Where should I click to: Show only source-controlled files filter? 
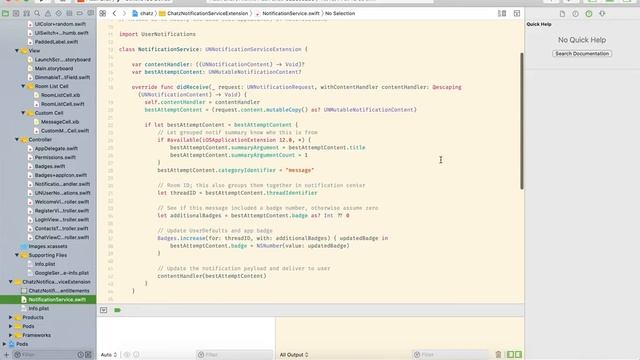point(88,355)
